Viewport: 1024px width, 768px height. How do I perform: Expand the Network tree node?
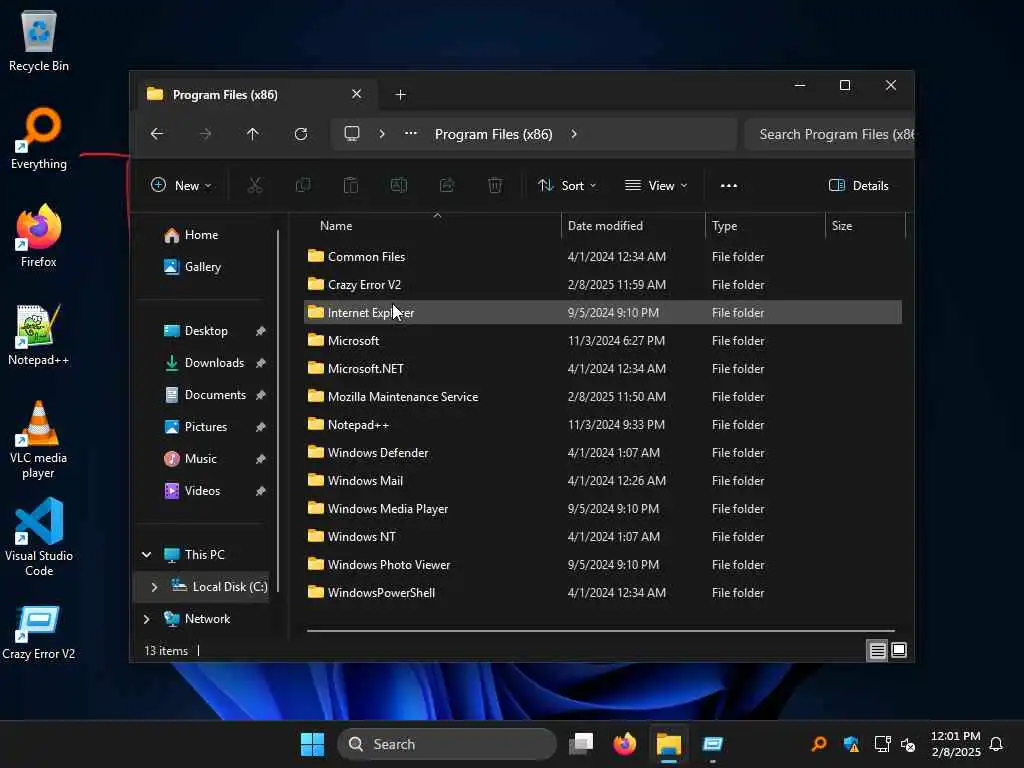[x=146, y=618]
